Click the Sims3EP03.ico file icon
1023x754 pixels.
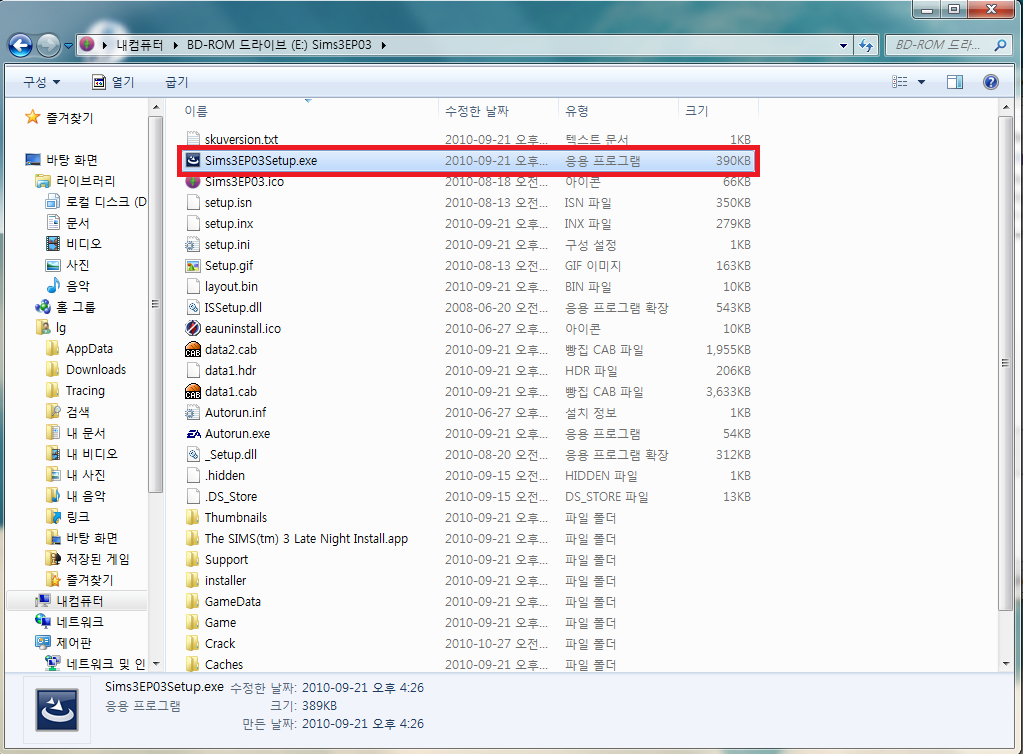pyautogui.click(x=192, y=182)
